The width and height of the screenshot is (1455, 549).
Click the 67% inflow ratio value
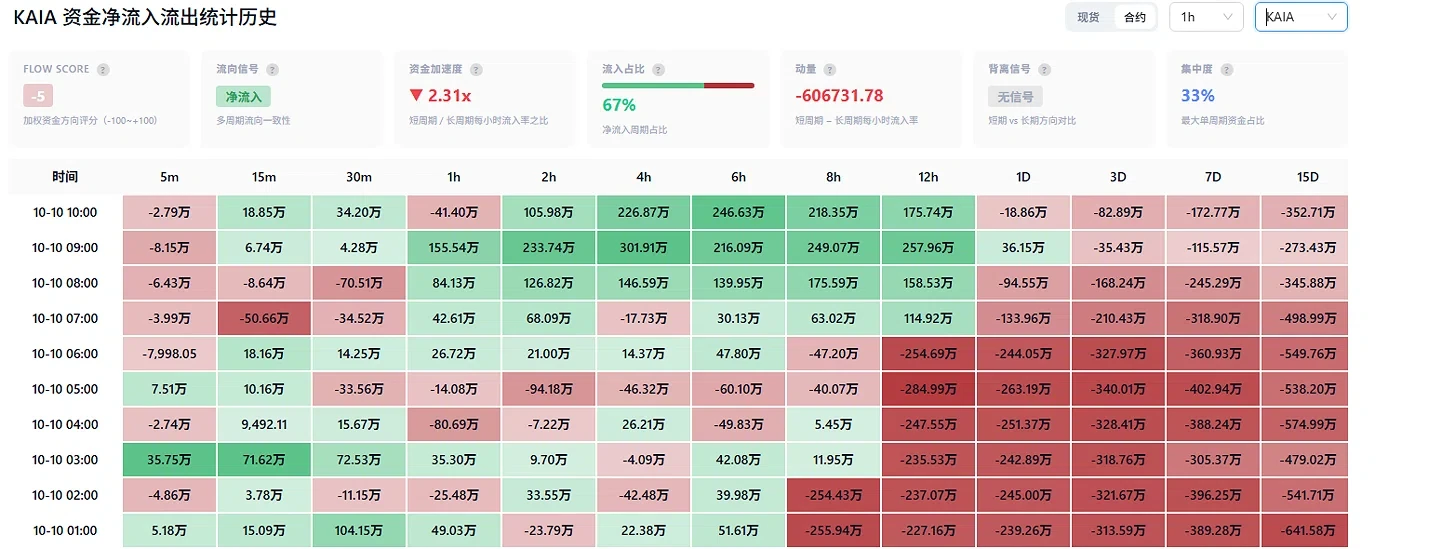[x=619, y=105]
